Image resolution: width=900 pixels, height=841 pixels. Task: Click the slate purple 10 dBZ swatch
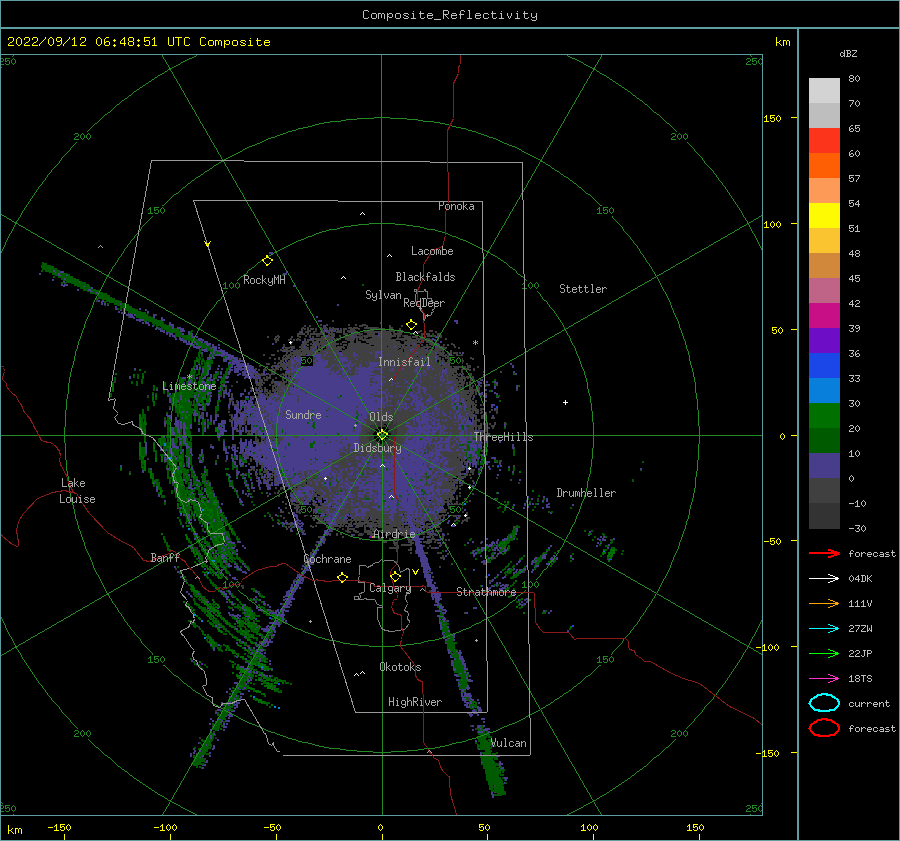point(824,465)
